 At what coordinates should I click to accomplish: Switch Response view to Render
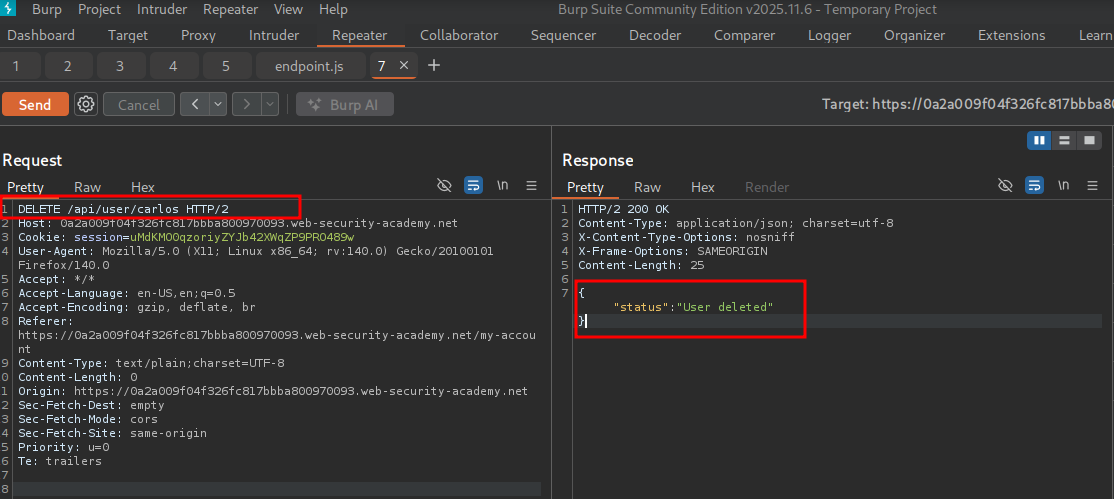[x=767, y=188]
